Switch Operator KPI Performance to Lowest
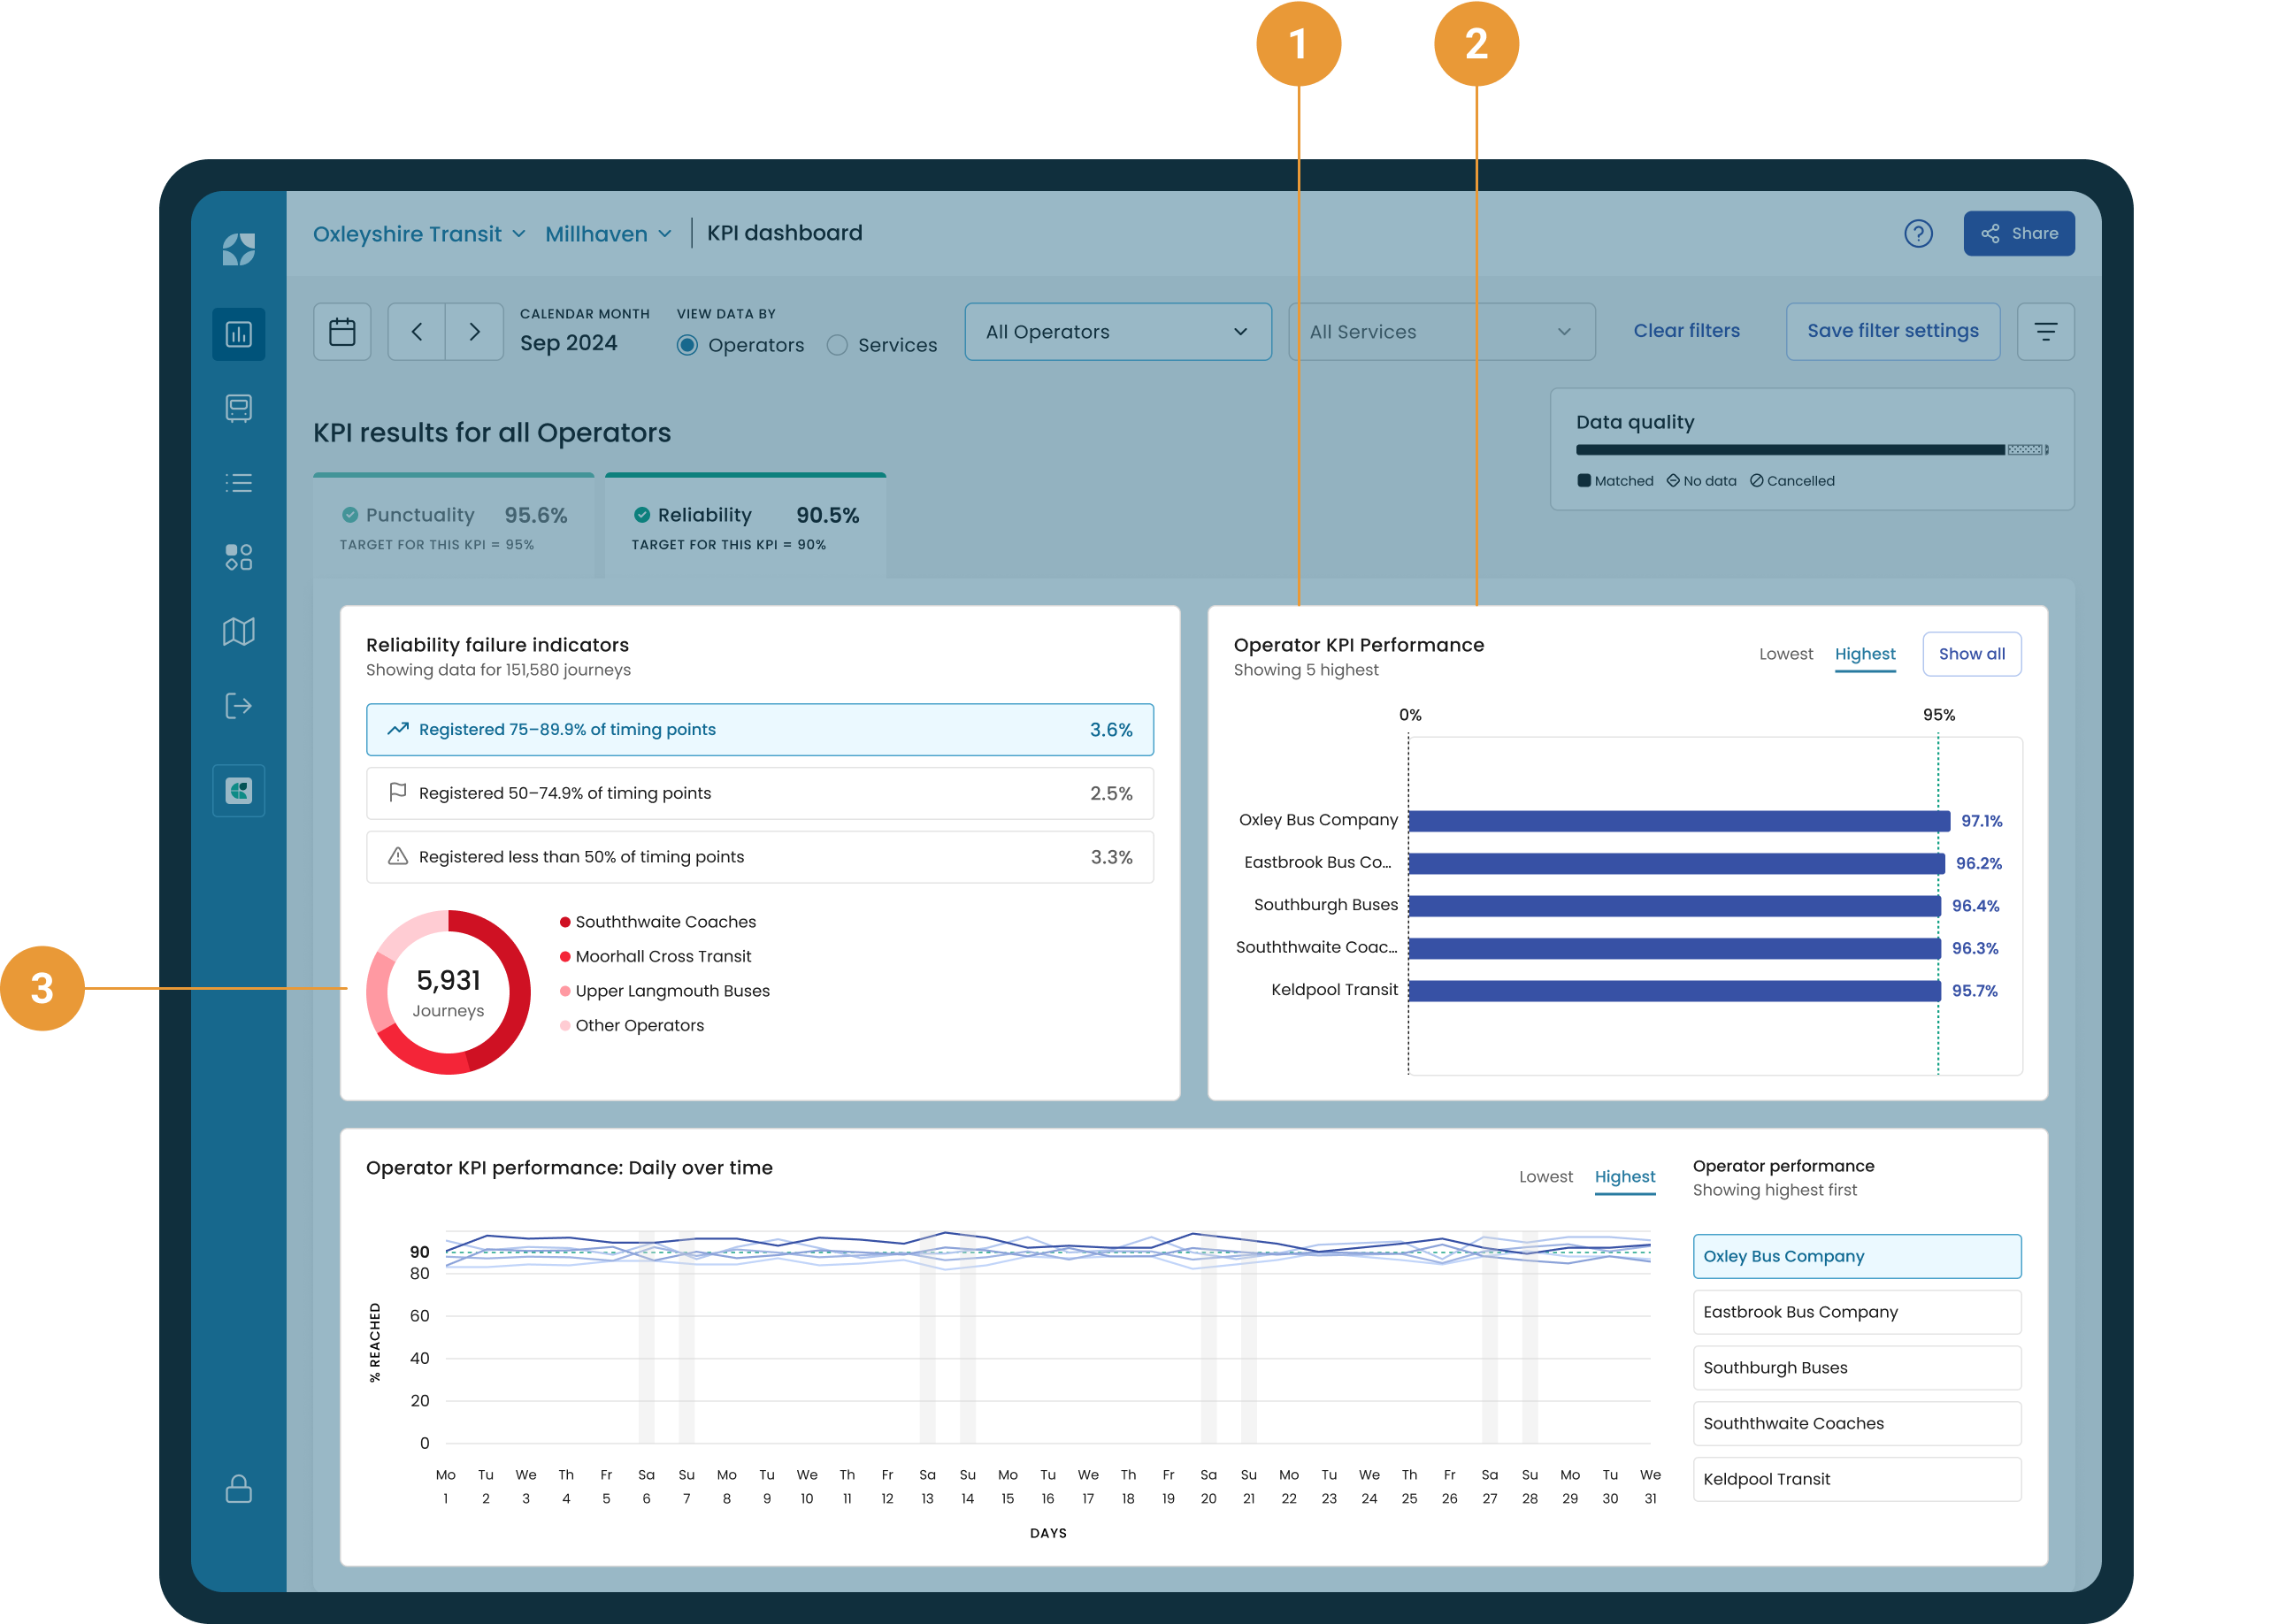This screenshot has height=1624, width=2293. click(x=1786, y=653)
